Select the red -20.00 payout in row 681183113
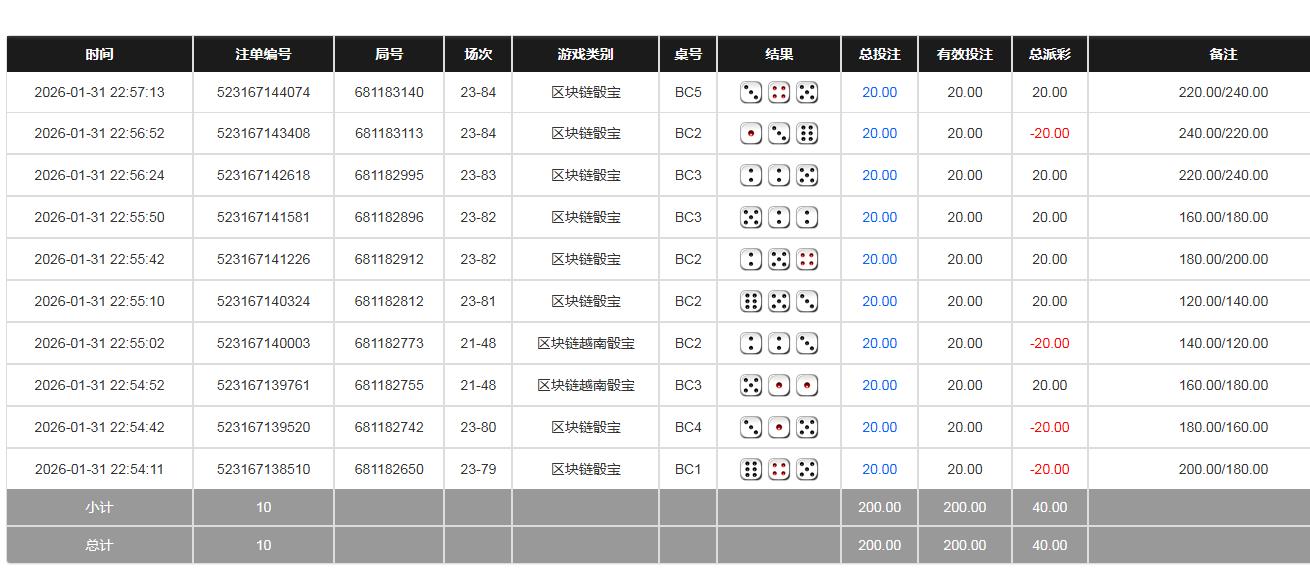 pos(1048,133)
